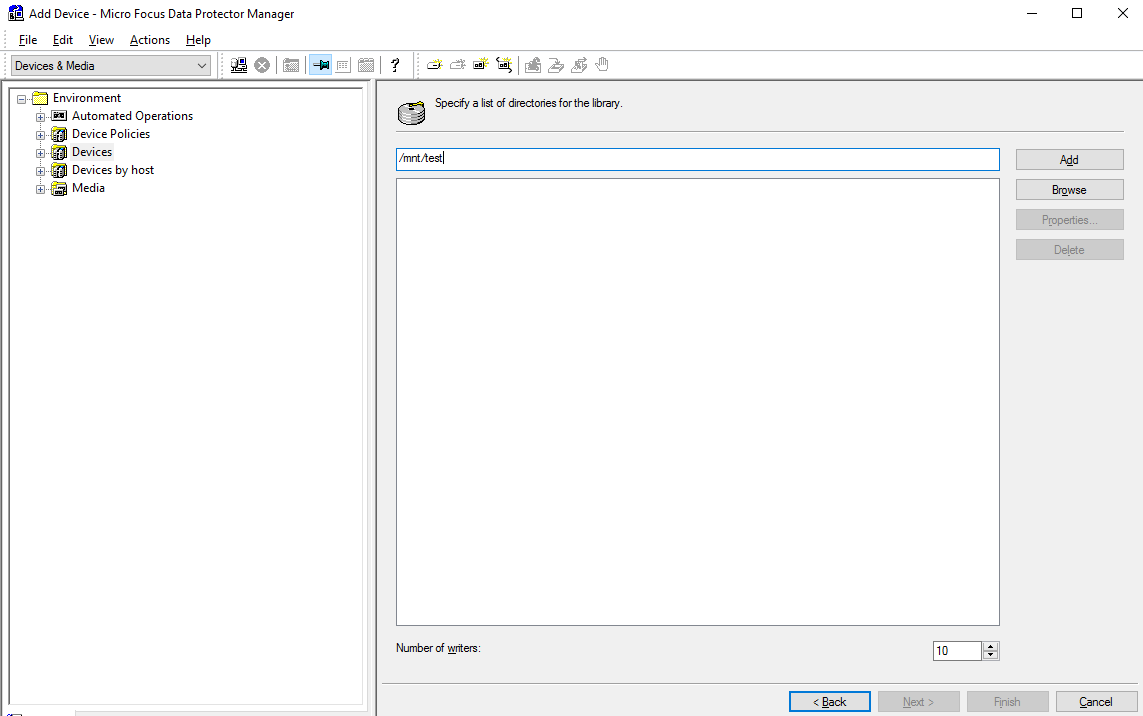Click the autoconfigure devices tape icon with arrows

[x=504, y=65]
